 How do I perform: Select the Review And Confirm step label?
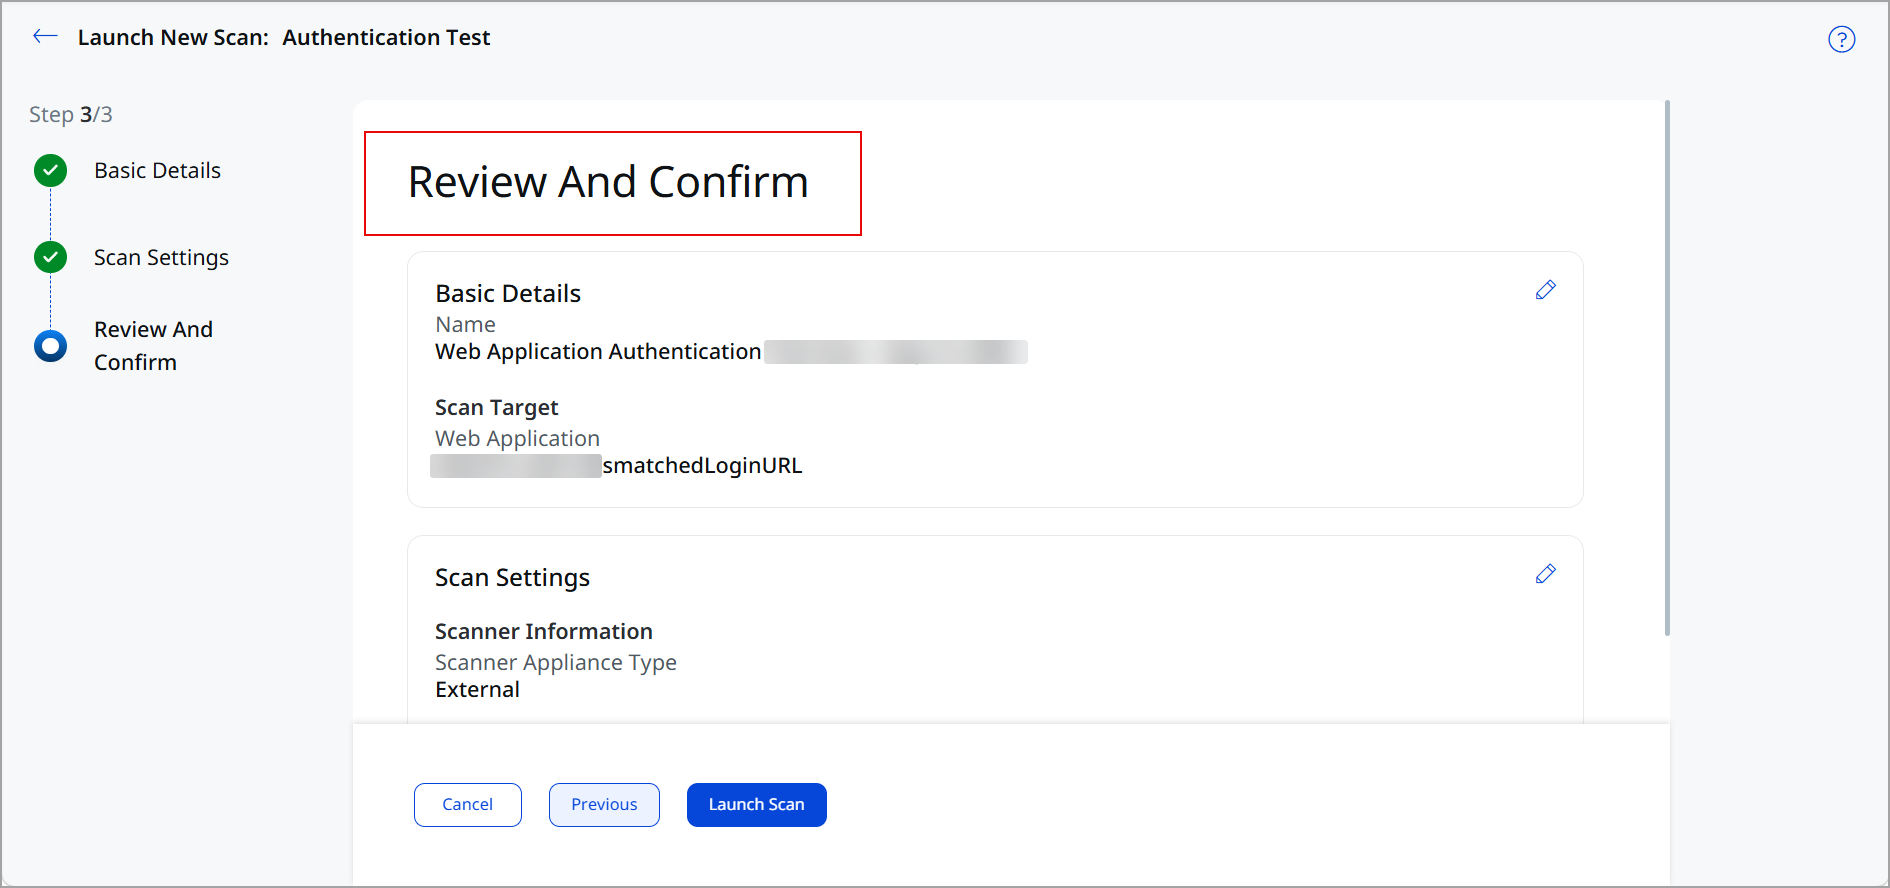coord(153,346)
